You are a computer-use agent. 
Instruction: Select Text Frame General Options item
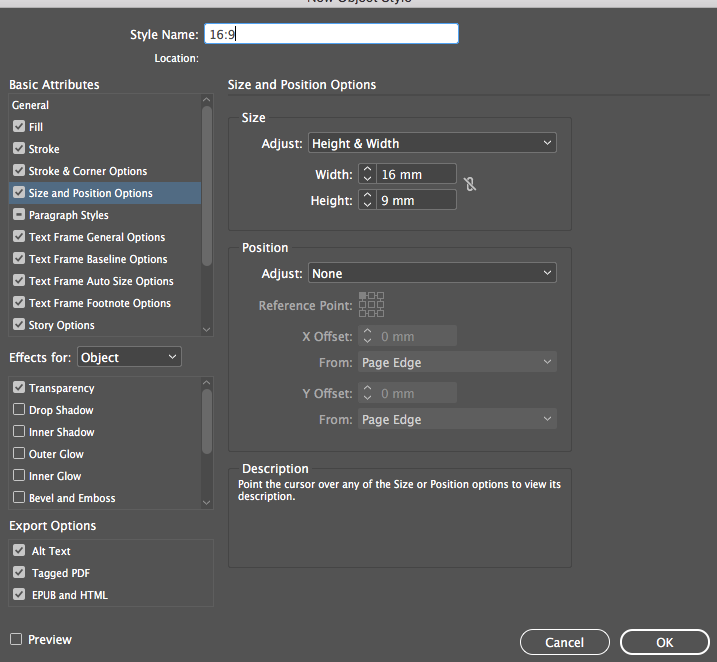tap(97, 237)
